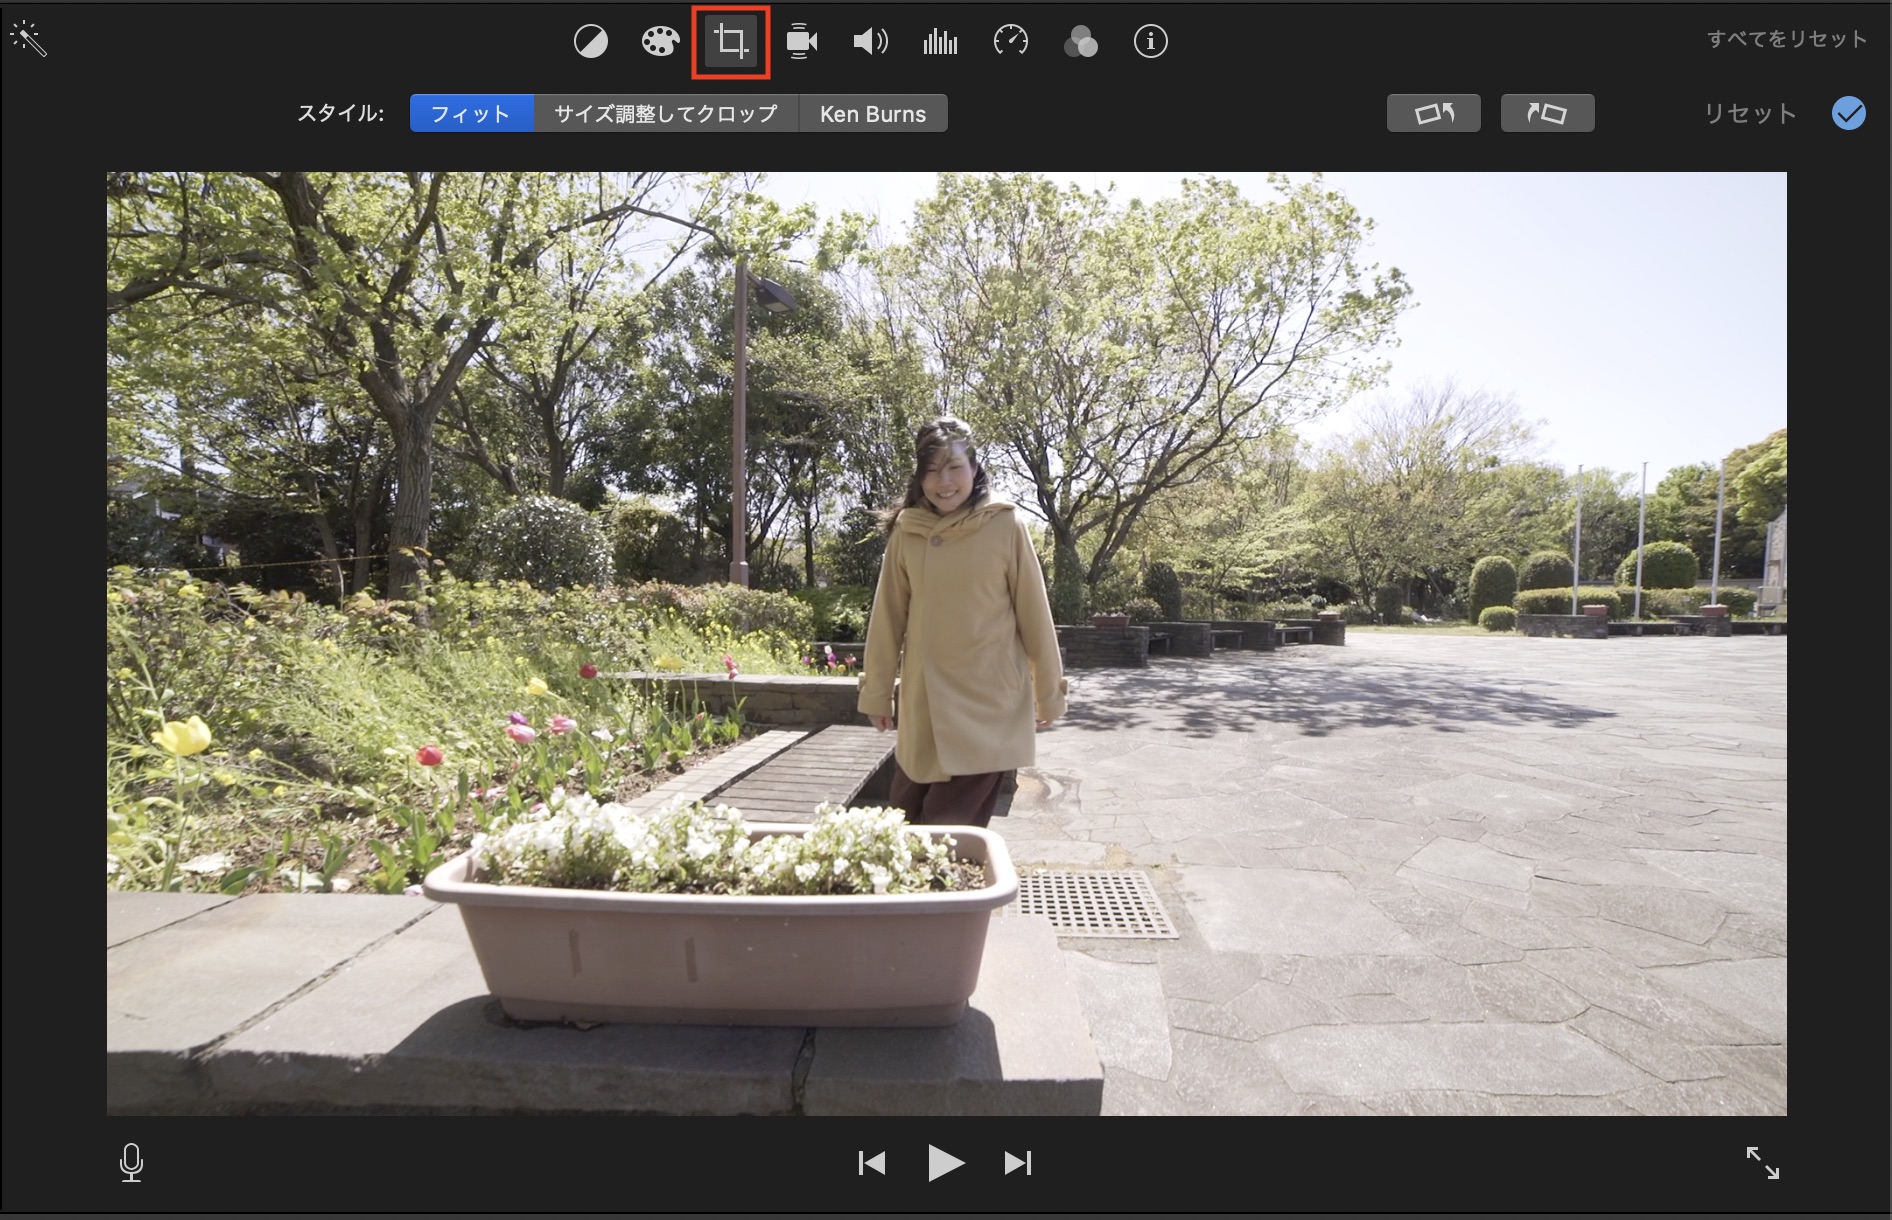Click the リセット crop button
The height and width of the screenshot is (1220, 1892).
[x=1750, y=114]
